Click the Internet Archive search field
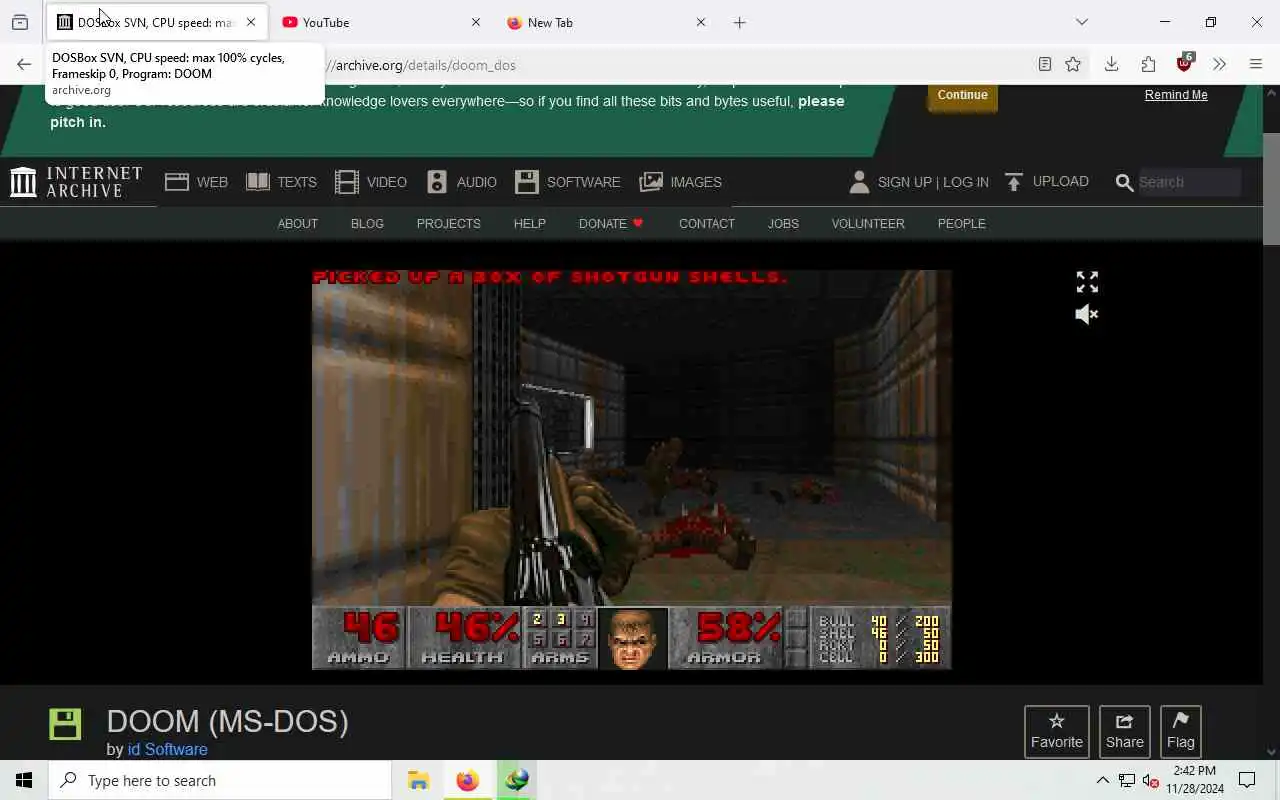The height and width of the screenshot is (800, 1280). (x=1188, y=182)
